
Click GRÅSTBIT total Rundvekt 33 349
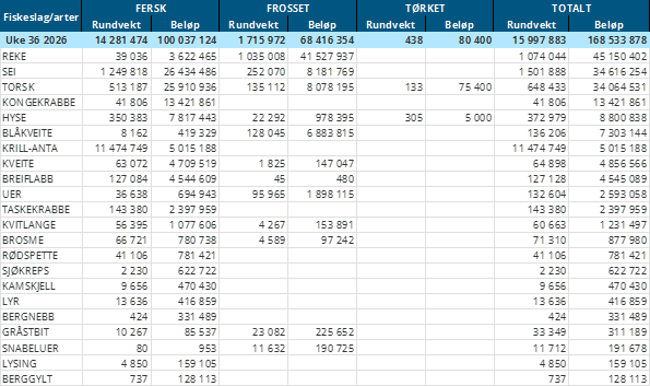pos(549,332)
